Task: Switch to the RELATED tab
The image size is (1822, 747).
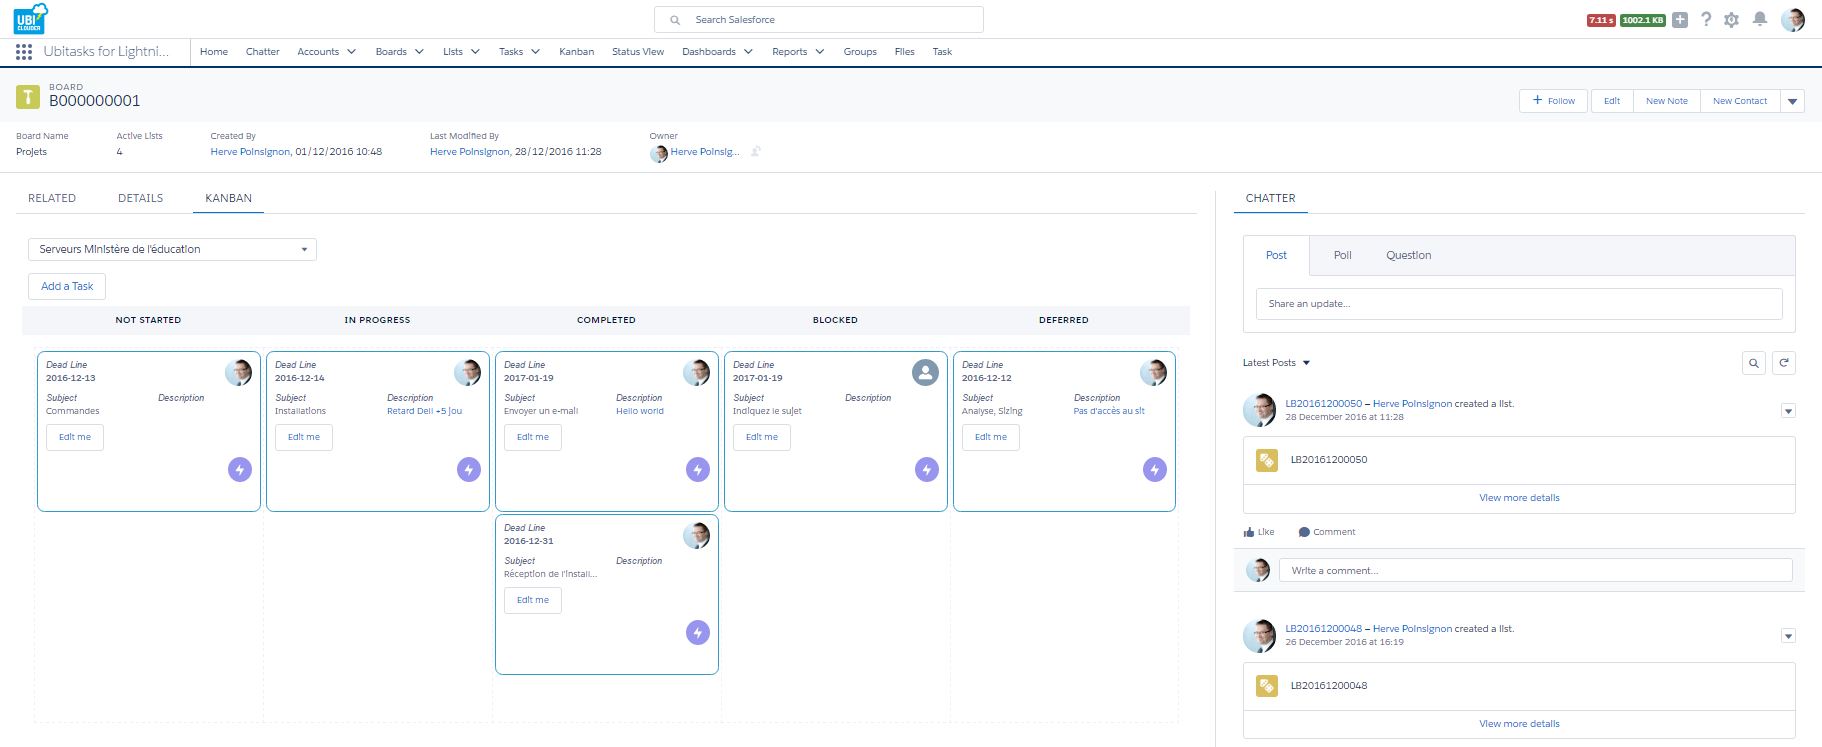Action: (52, 198)
